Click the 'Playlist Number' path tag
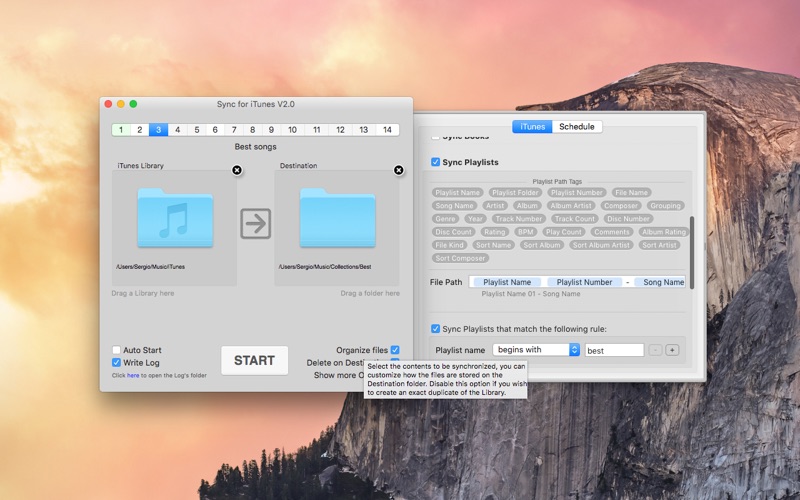 coord(577,193)
